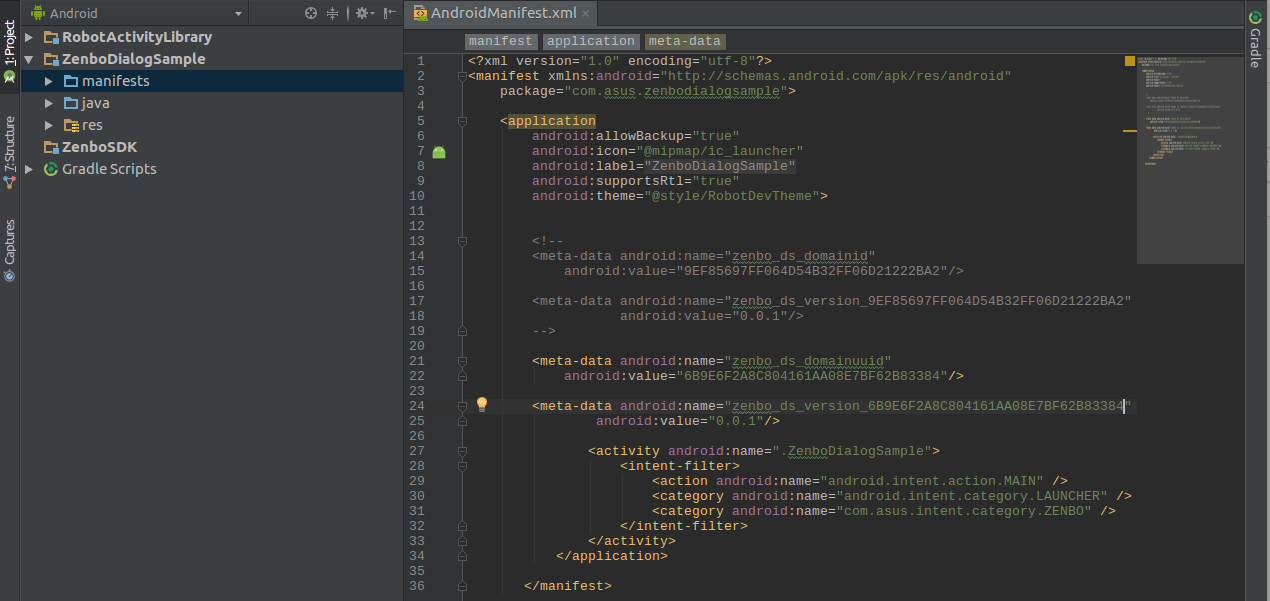Viewport: 1270px width, 601px height.
Task: Select the res tree item
Action: point(211,125)
